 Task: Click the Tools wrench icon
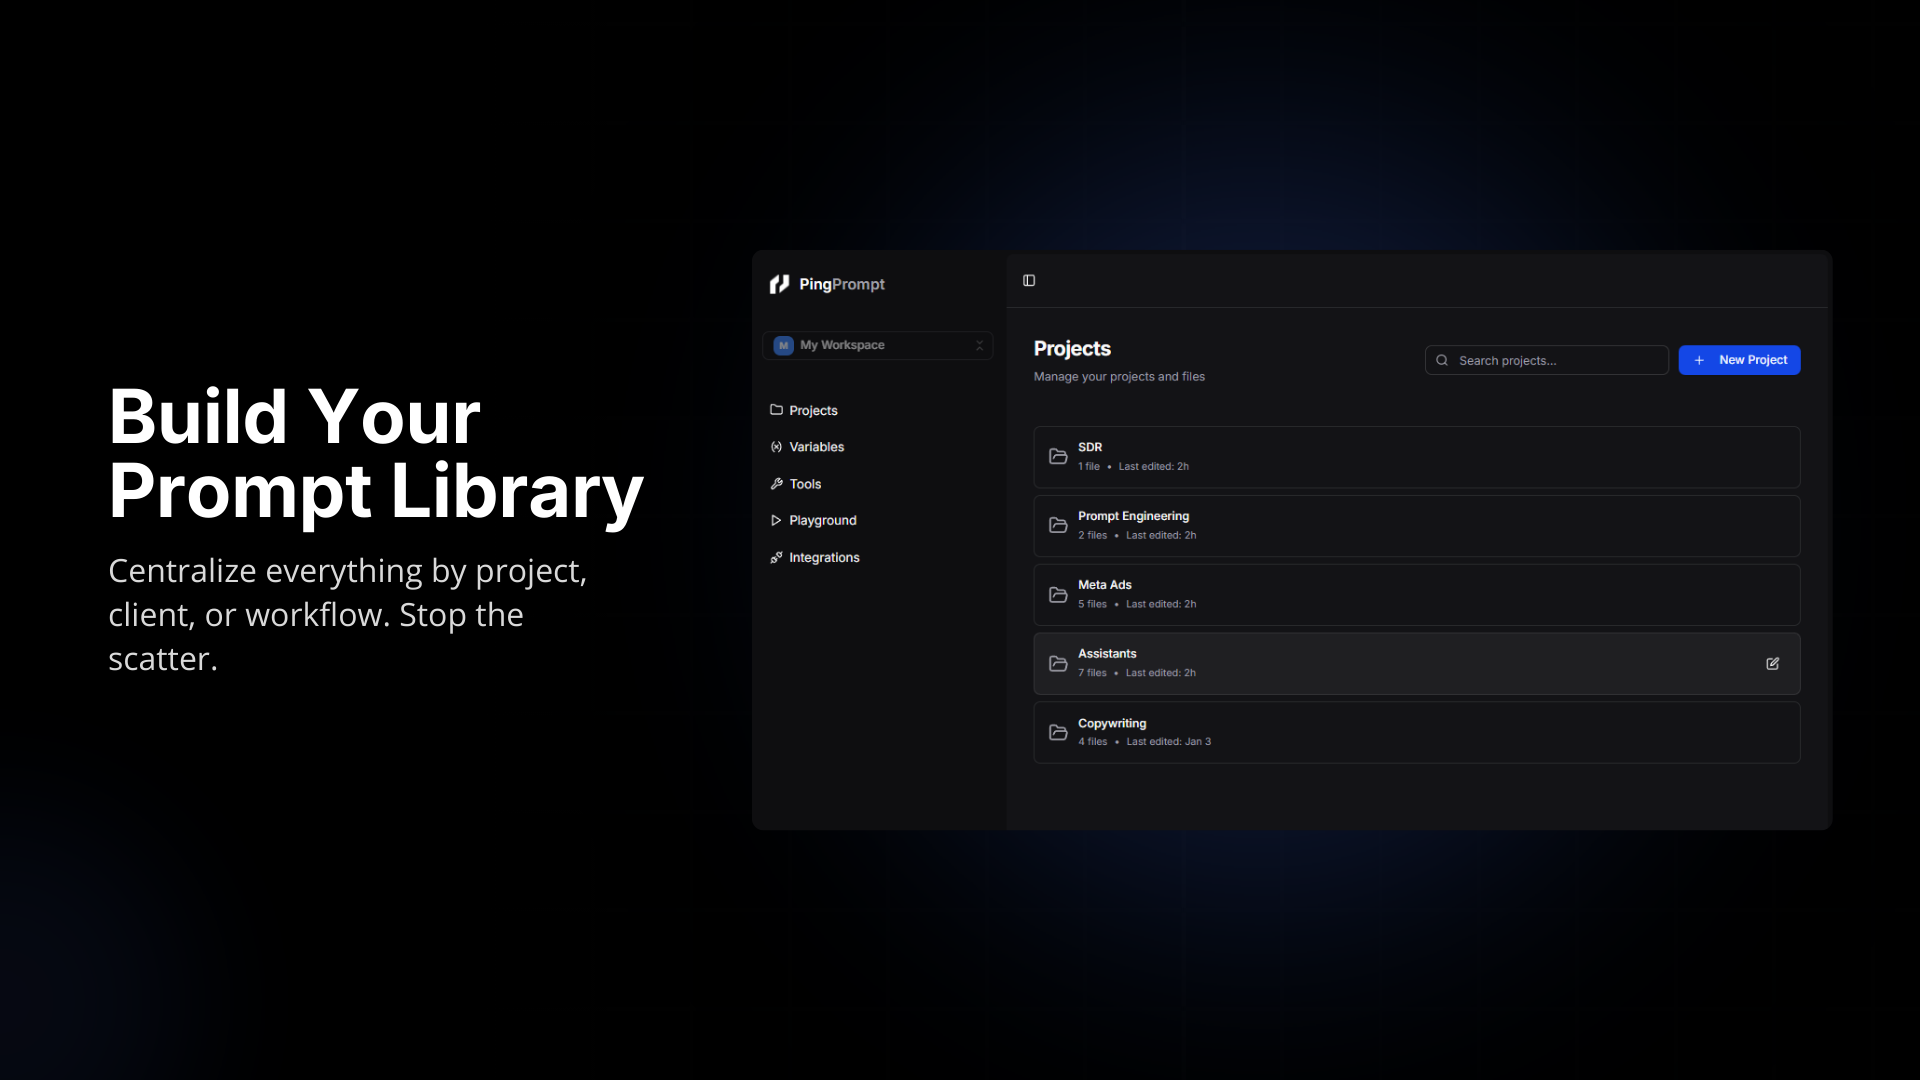(777, 484)
